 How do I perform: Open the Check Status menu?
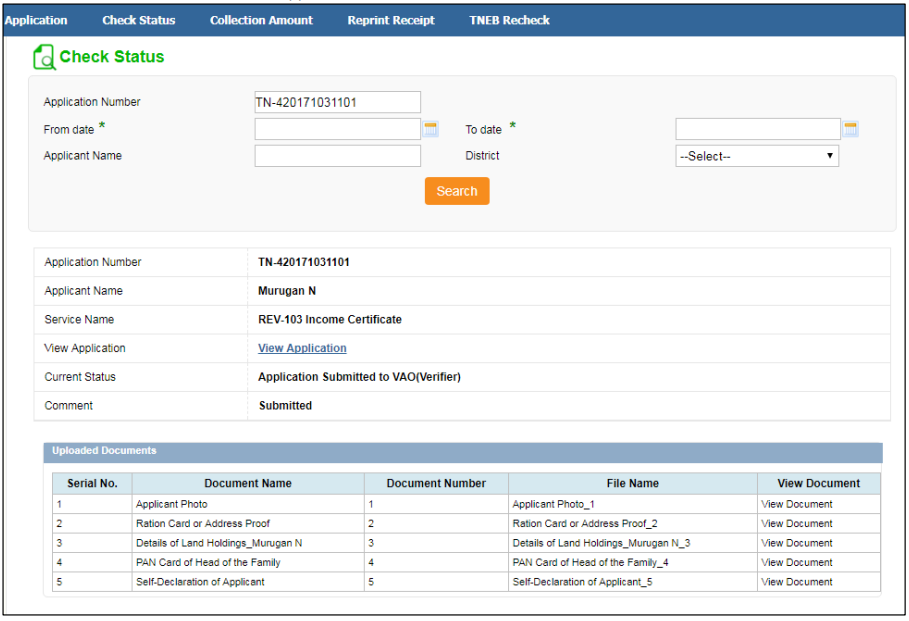click(139, 20)
